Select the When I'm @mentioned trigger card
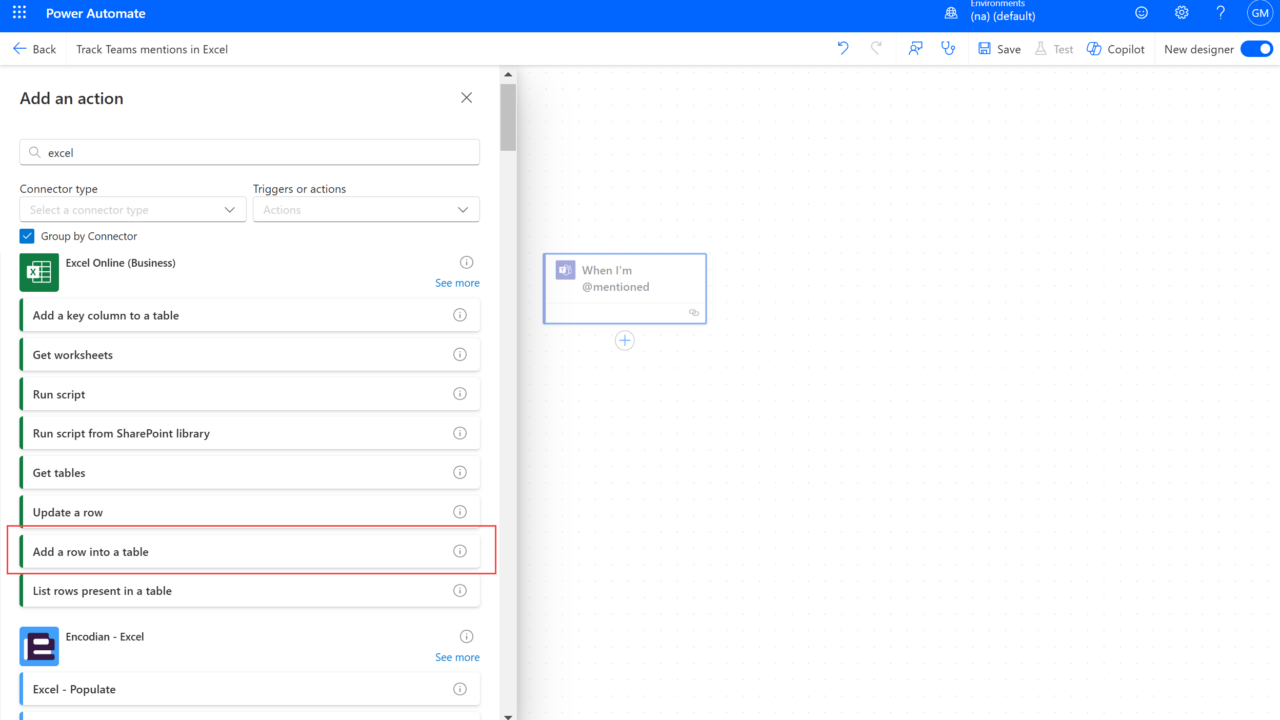Screen dimensions: 1280x720 pyautogui.click(x=625, y=288)
